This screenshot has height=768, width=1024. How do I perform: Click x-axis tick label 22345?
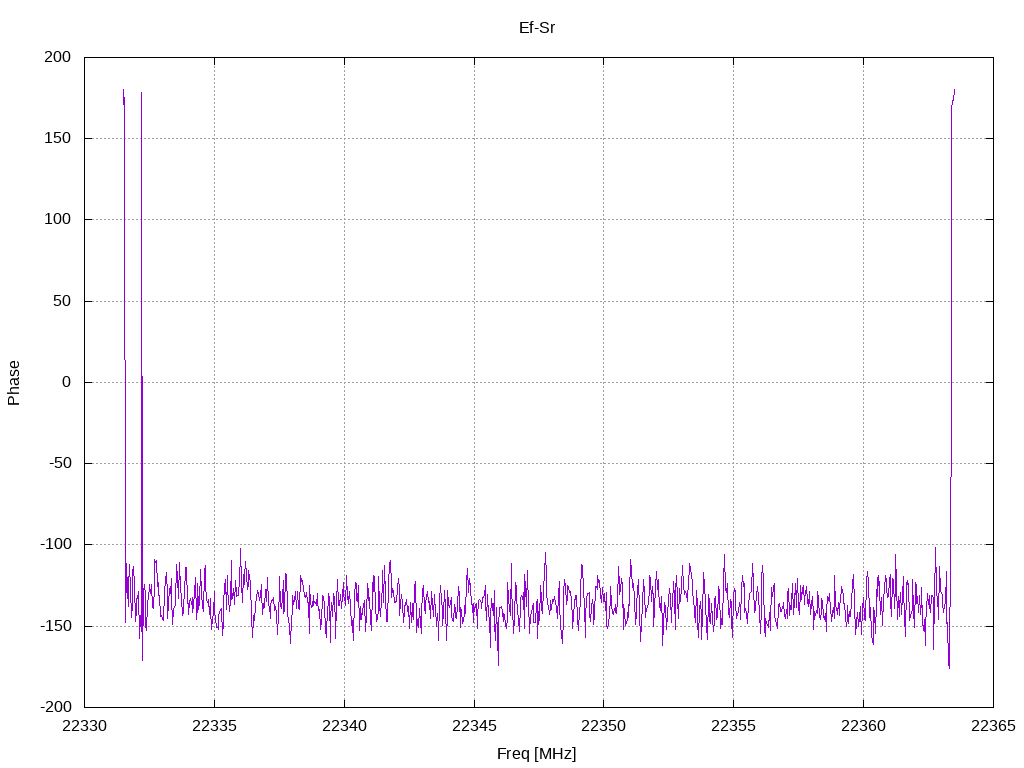[474, 726]
